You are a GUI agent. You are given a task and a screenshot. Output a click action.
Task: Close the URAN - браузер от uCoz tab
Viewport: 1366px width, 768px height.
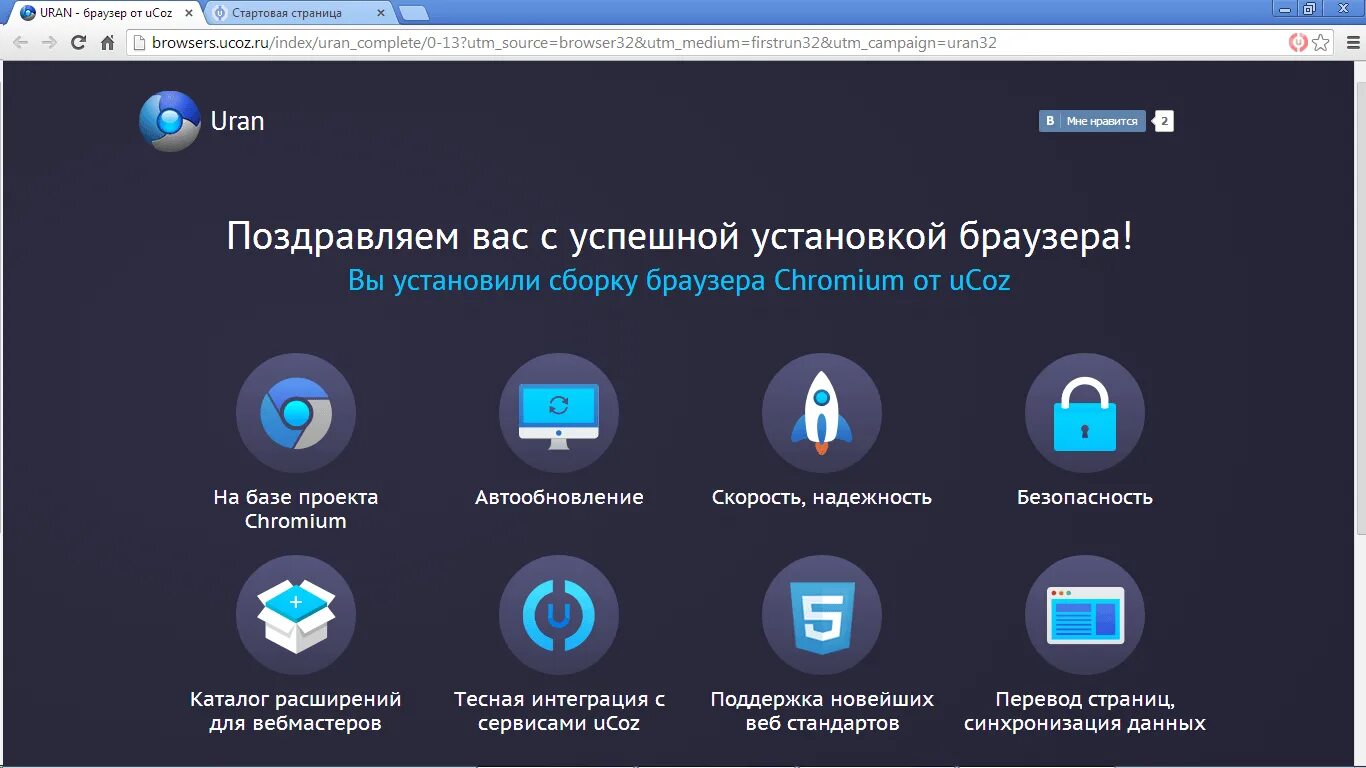[x=188, y=13]
